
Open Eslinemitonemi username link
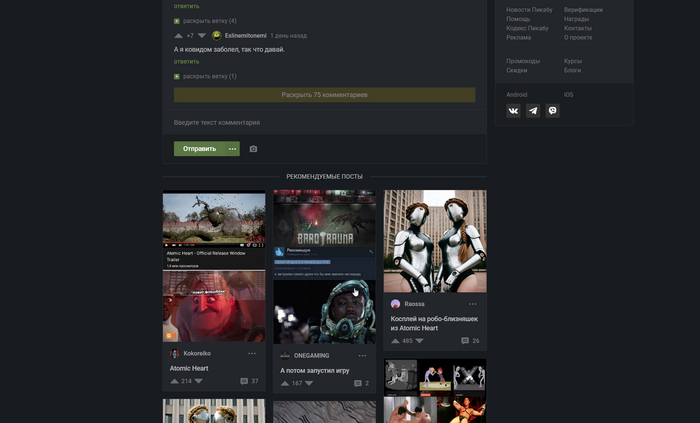tap(246, 36)
